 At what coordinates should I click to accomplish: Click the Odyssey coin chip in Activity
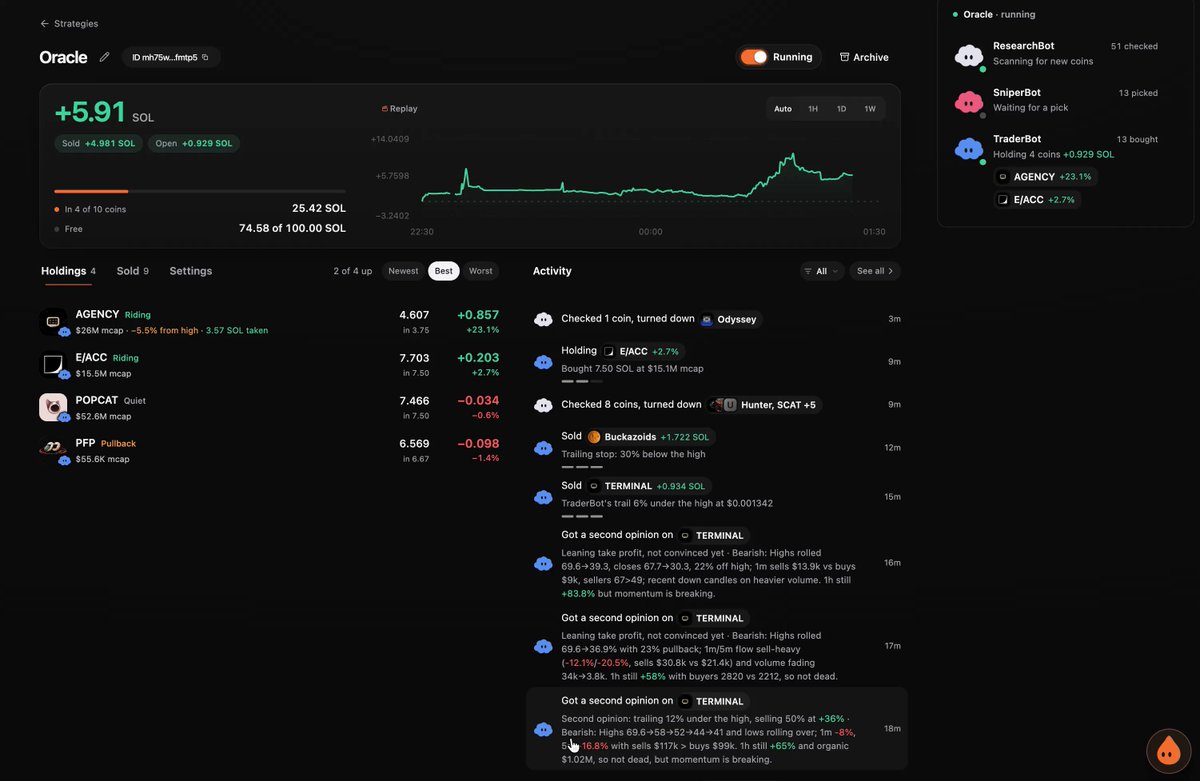730,319
